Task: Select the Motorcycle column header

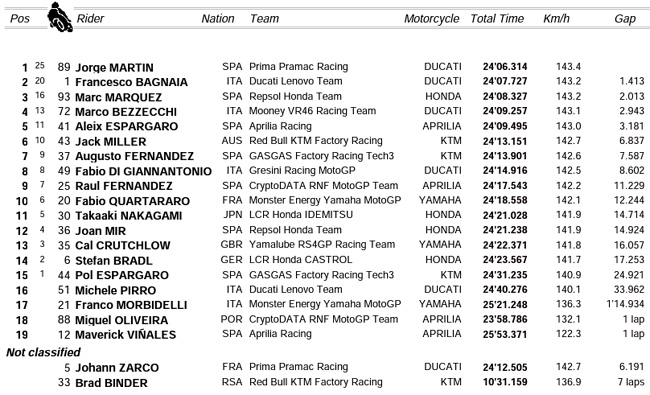Action: (432, 19)
